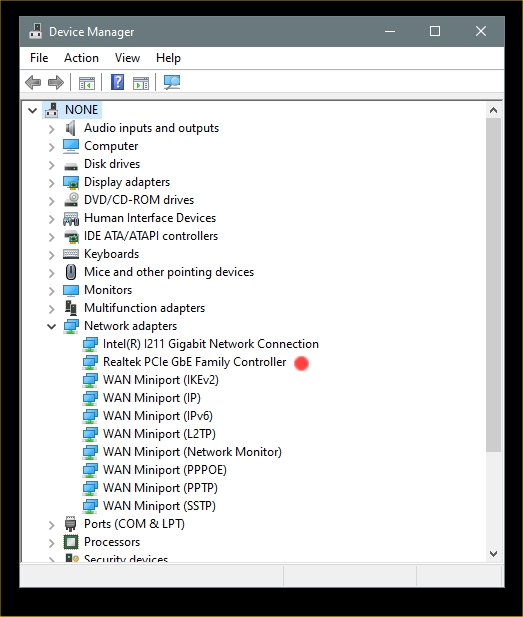Select WAN Miniport (Network Monitor)
Screen dimensions: 523x617
click(192, 452)
